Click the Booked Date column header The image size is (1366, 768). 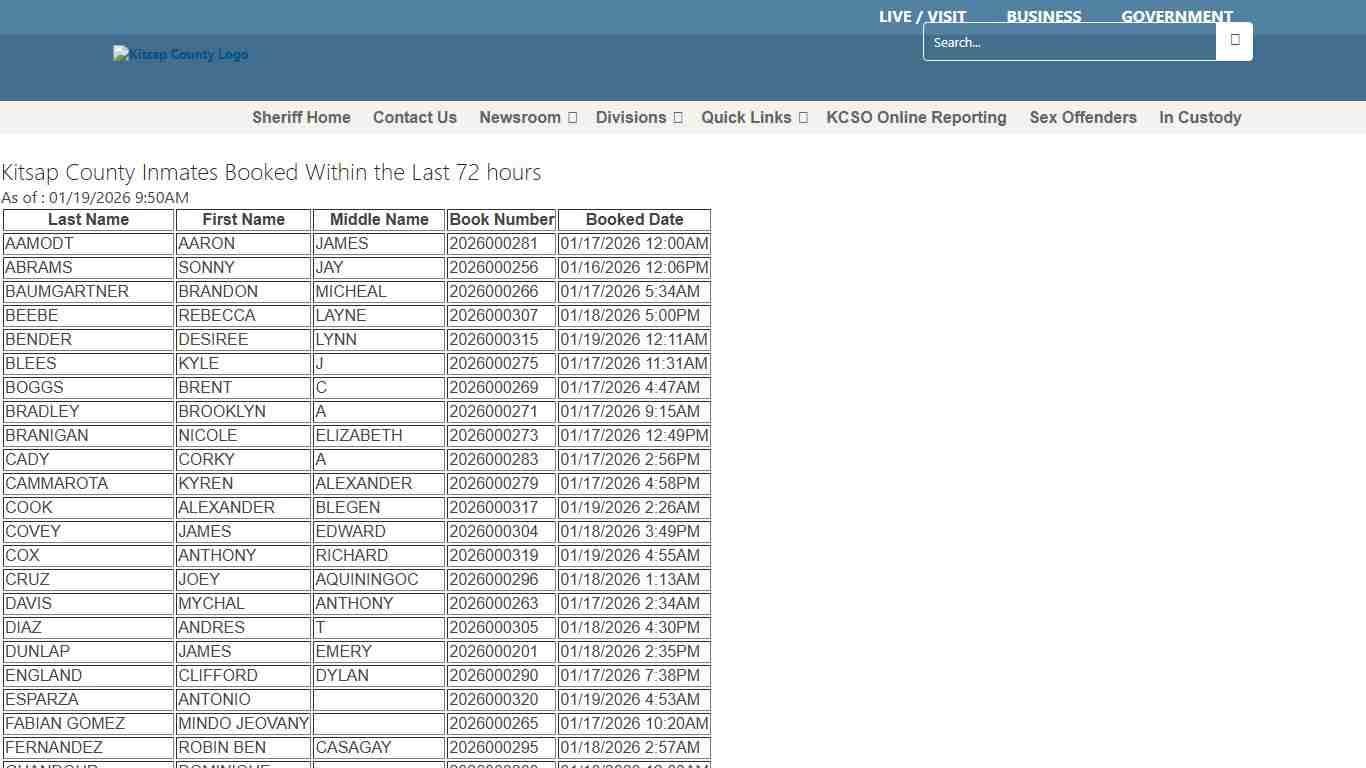[x=634, y=219]
